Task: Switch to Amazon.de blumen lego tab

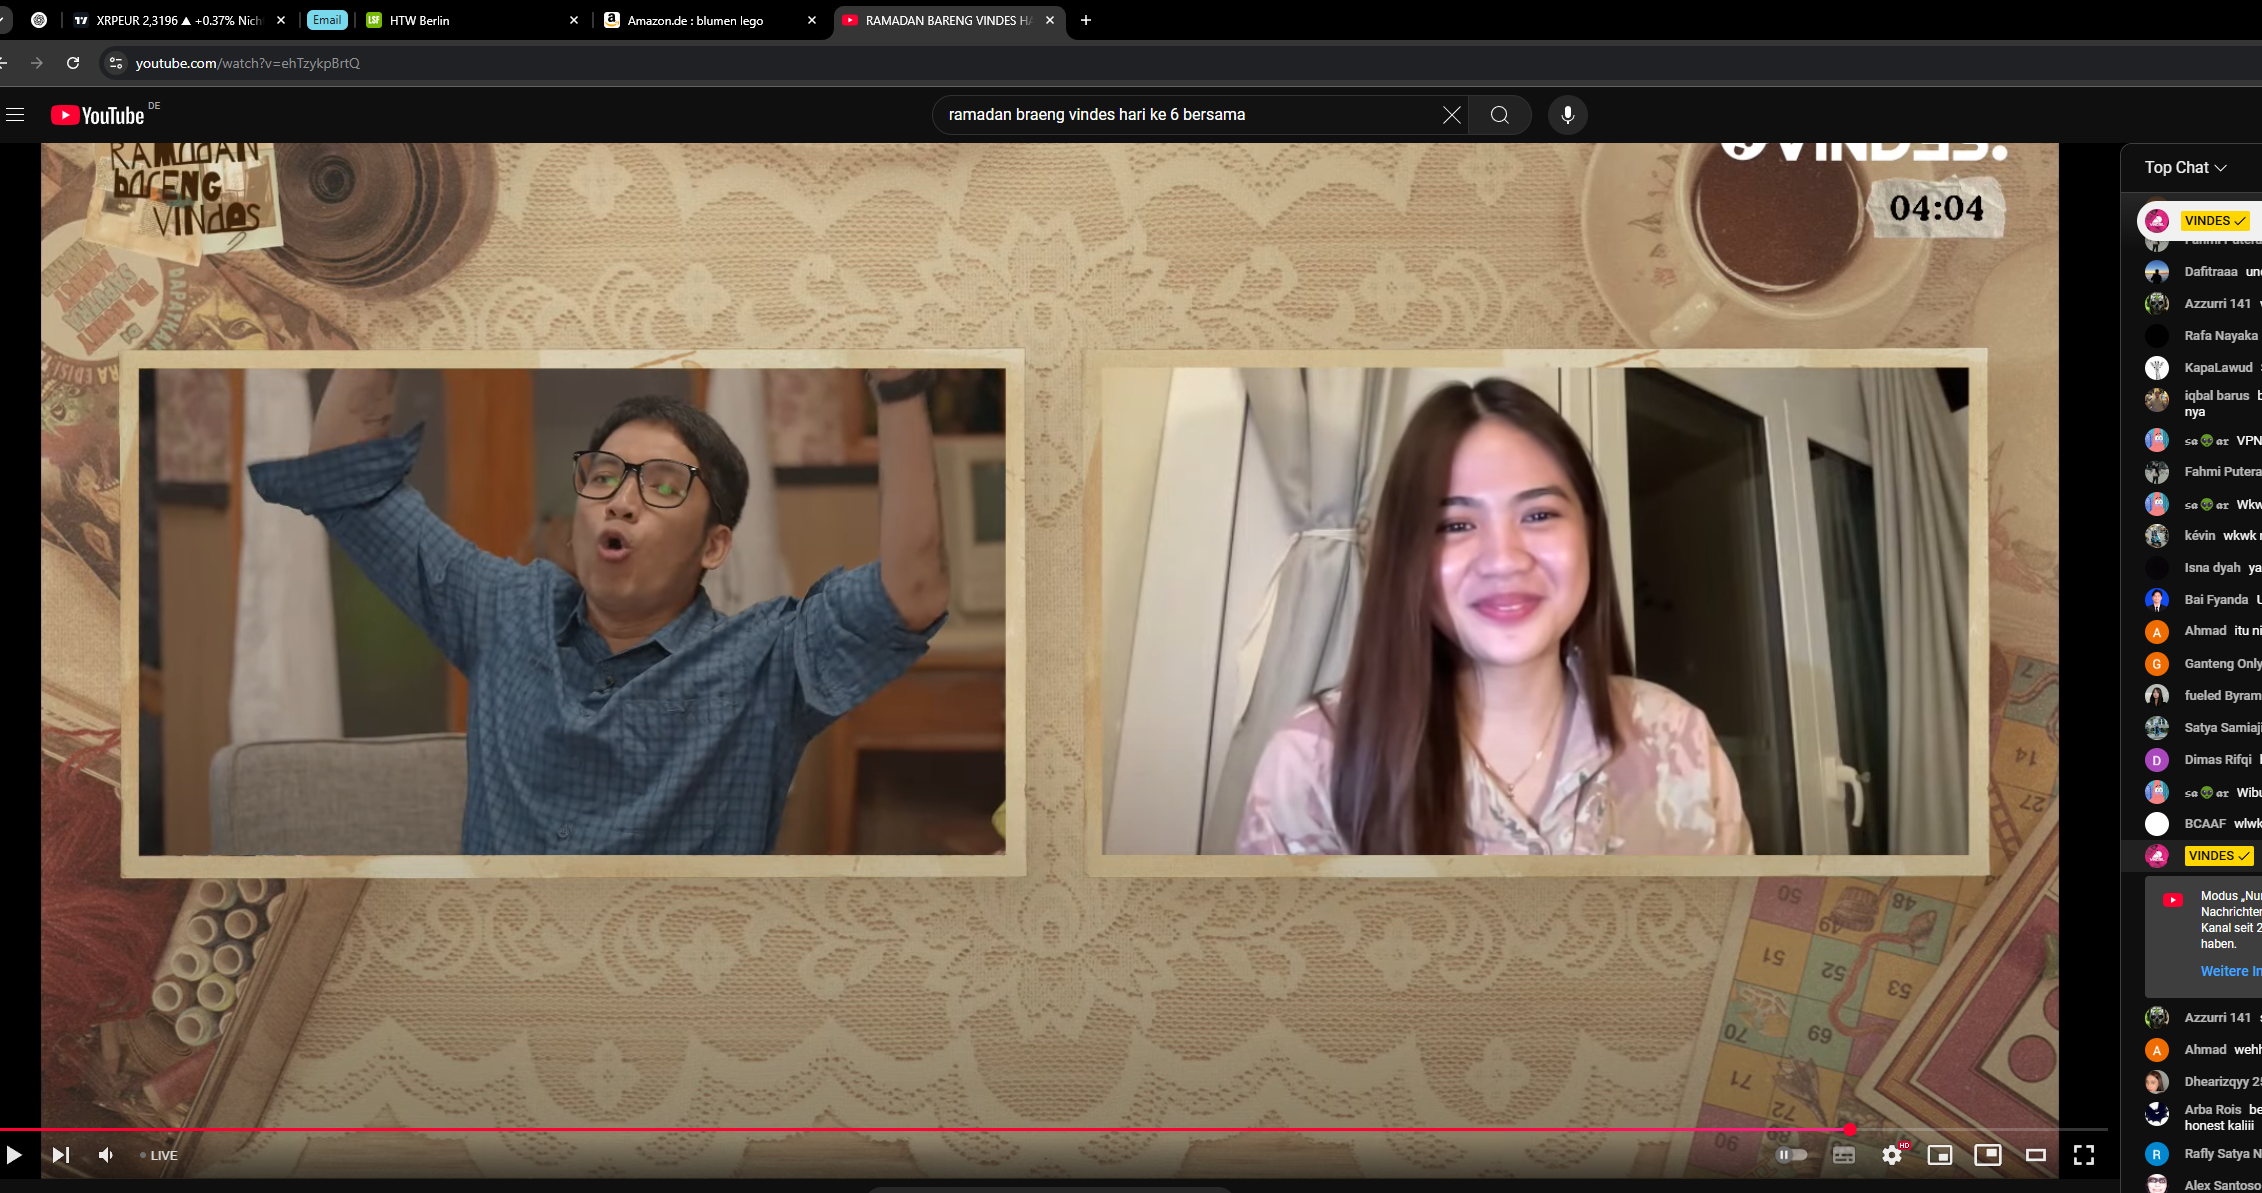Action: (x=710, y=20)
